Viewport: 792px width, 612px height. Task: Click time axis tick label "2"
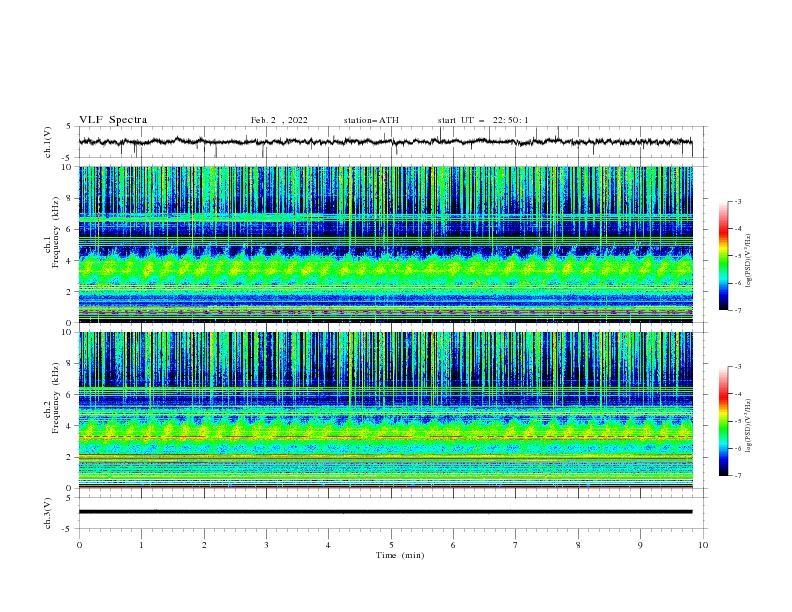click(204, 545)
